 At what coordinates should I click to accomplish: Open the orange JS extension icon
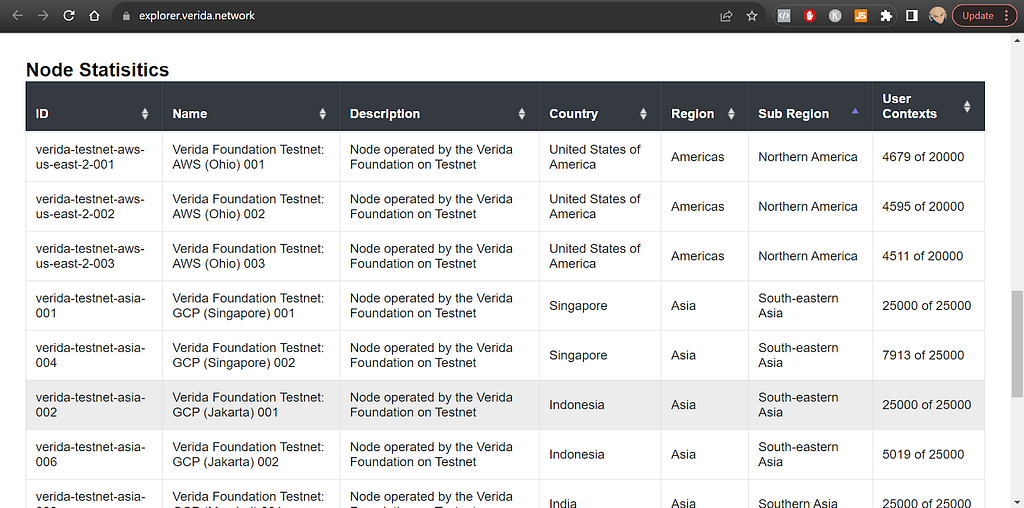[860, 16]
